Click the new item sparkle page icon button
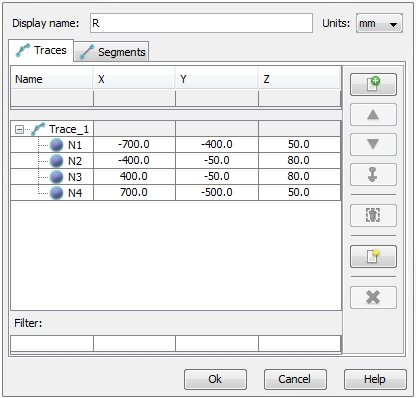 [x=373, y=256]
